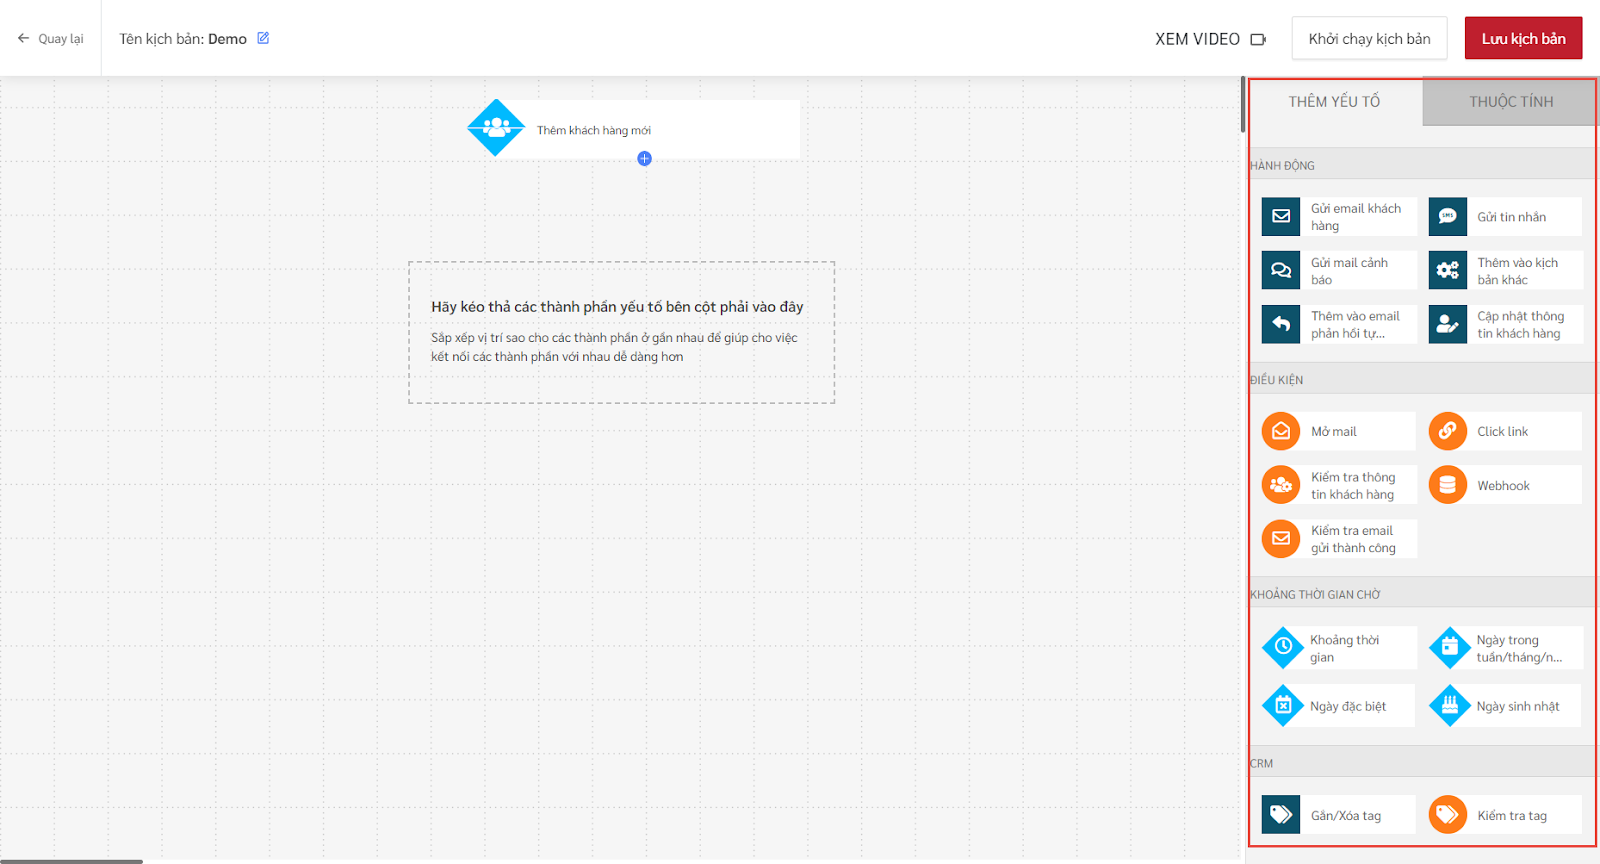Click the Webhook label
This screenshot has width=1600, height=864.
[x=1503, y=486]
